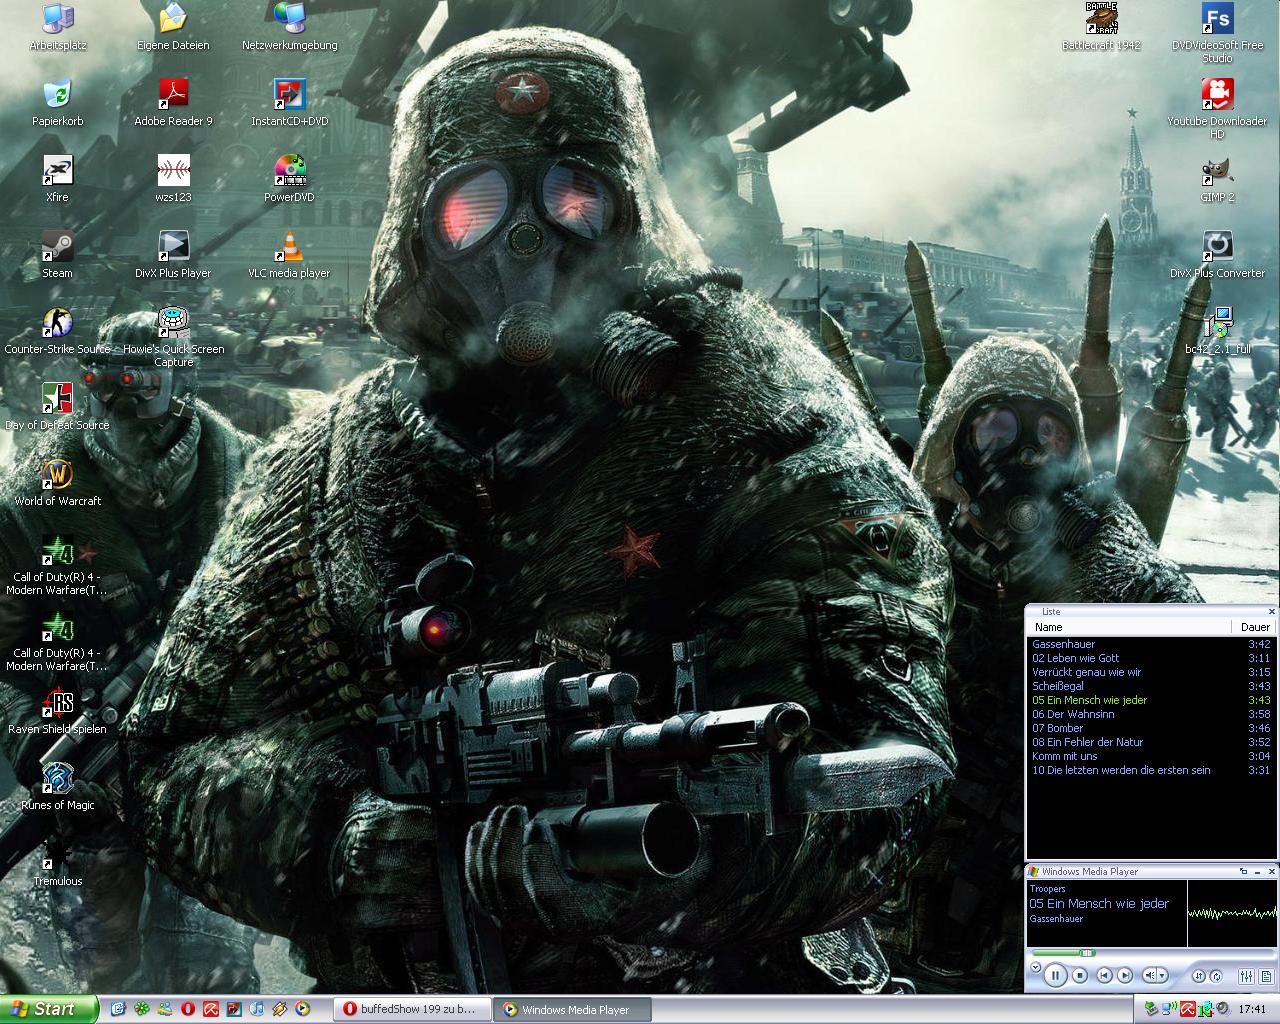Open the quick access menu arrow
The width and height of the screenshot is (1280, 1024).
[x=1036, y=967]
